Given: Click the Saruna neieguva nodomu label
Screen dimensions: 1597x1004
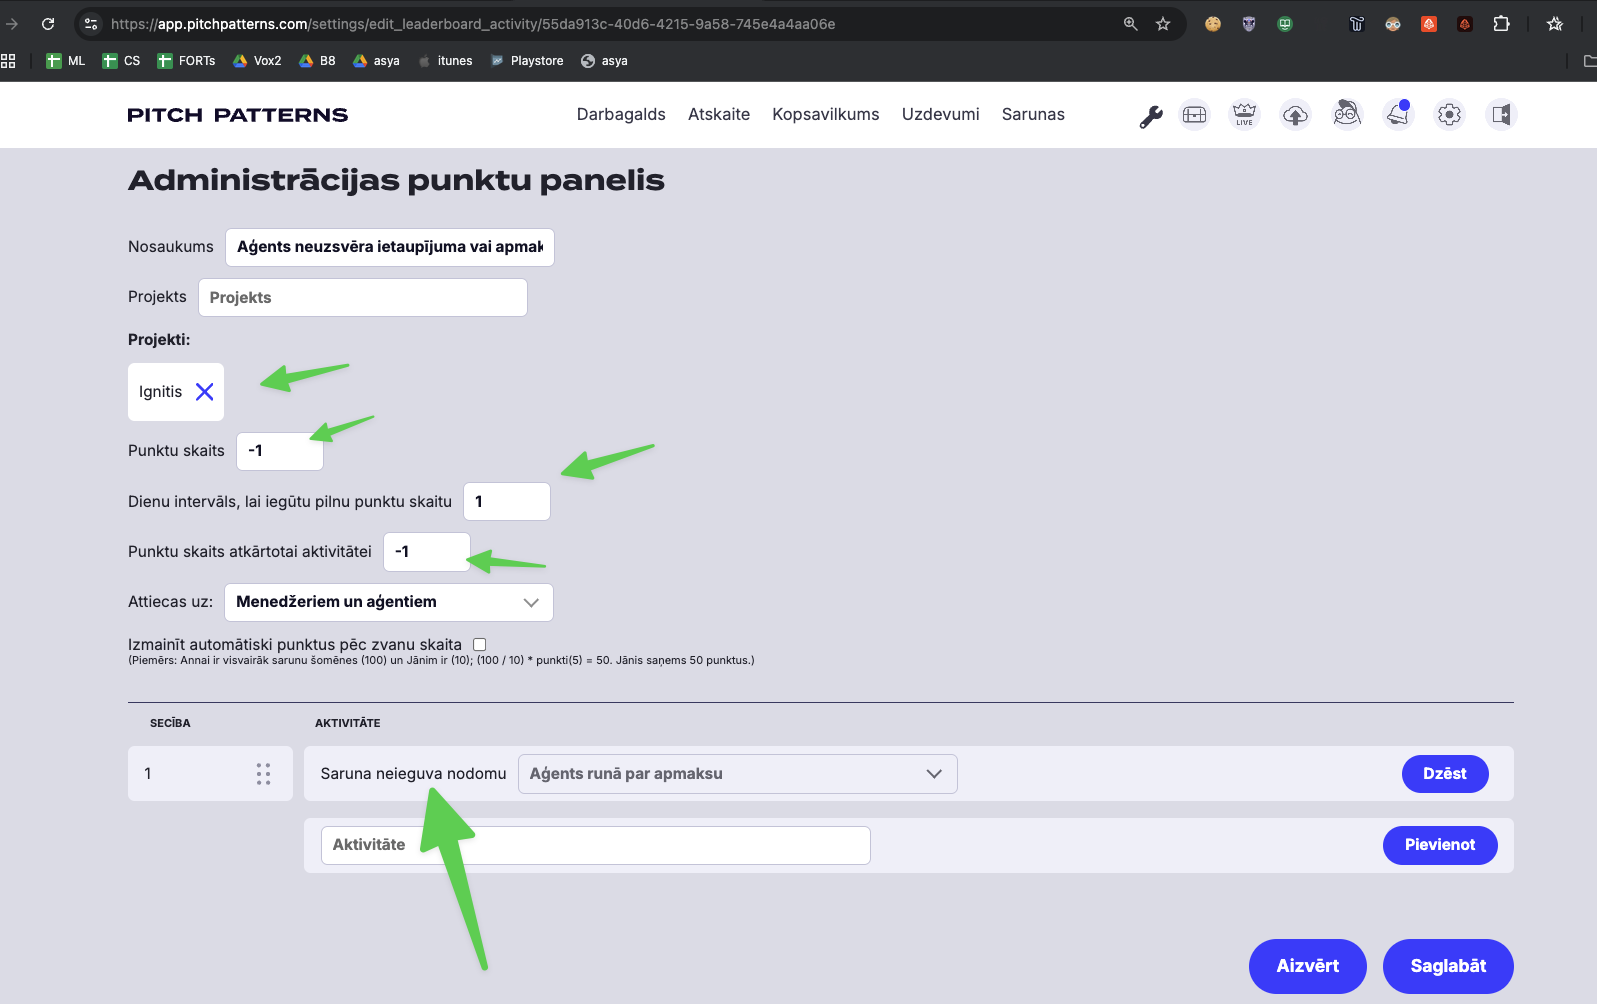Looking at the screenshot, I should pos(414,774).
